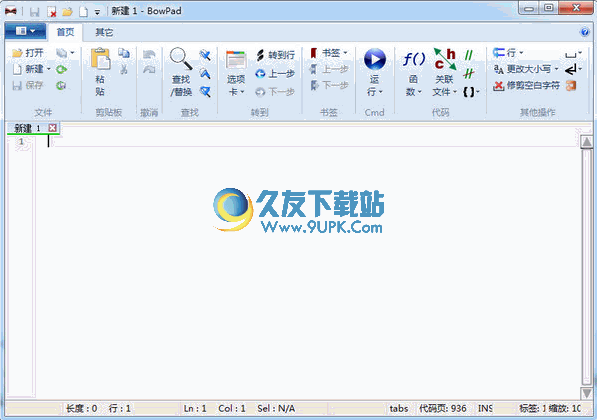Open the 行 line operations dropdown

click(508, 53)
